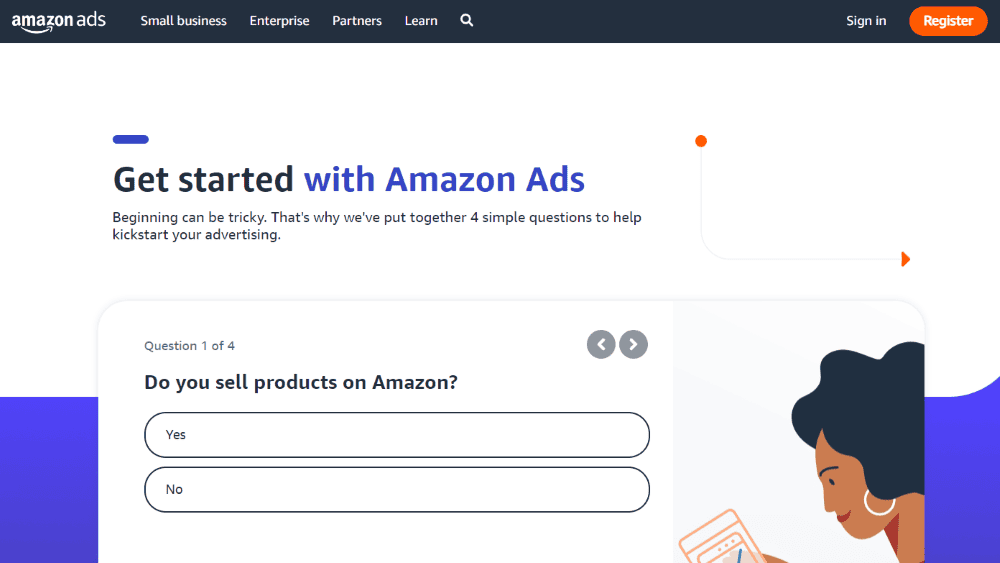This screenshot has width=1000, height=563.
Task: Expand the Partners navigation item
Action: 357,21
